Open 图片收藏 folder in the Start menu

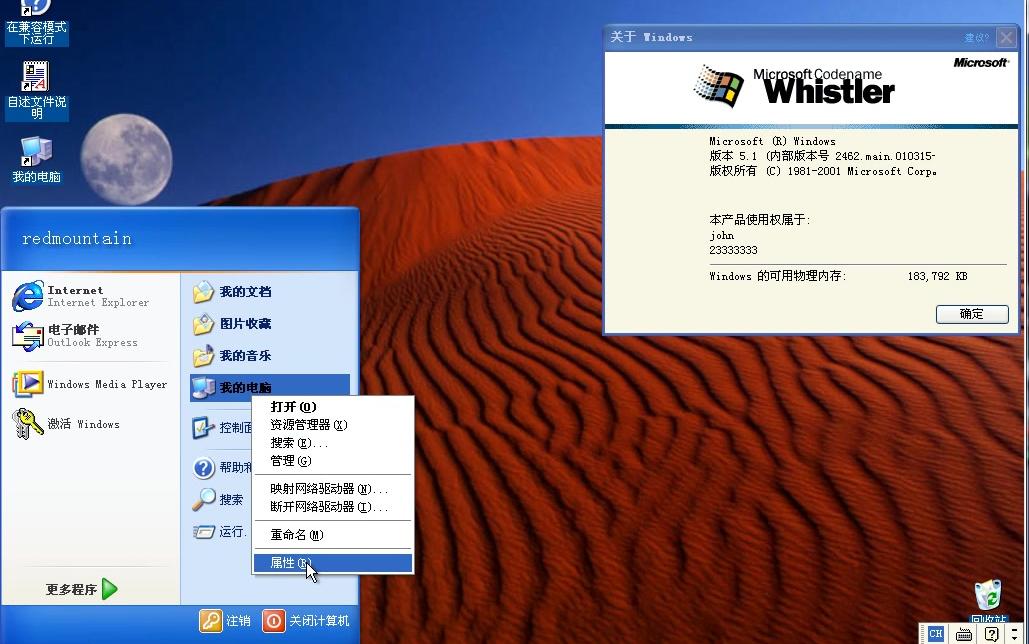pos(269,324)
